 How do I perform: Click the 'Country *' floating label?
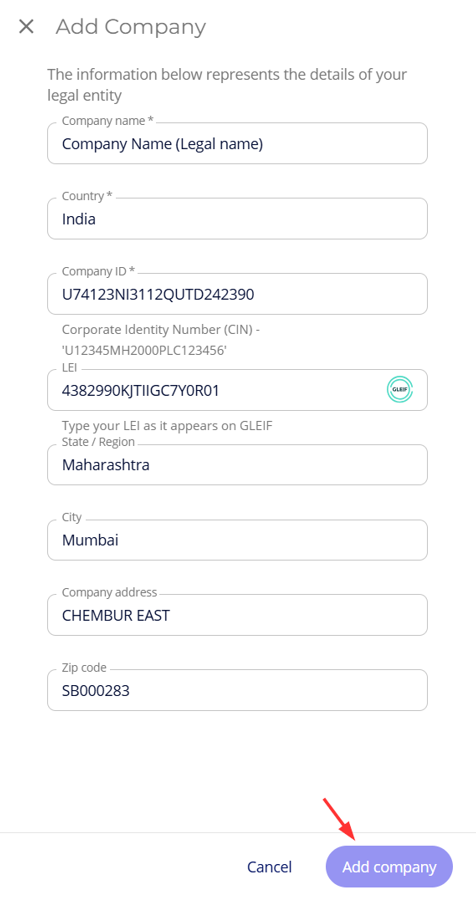[x=87, y=196]
